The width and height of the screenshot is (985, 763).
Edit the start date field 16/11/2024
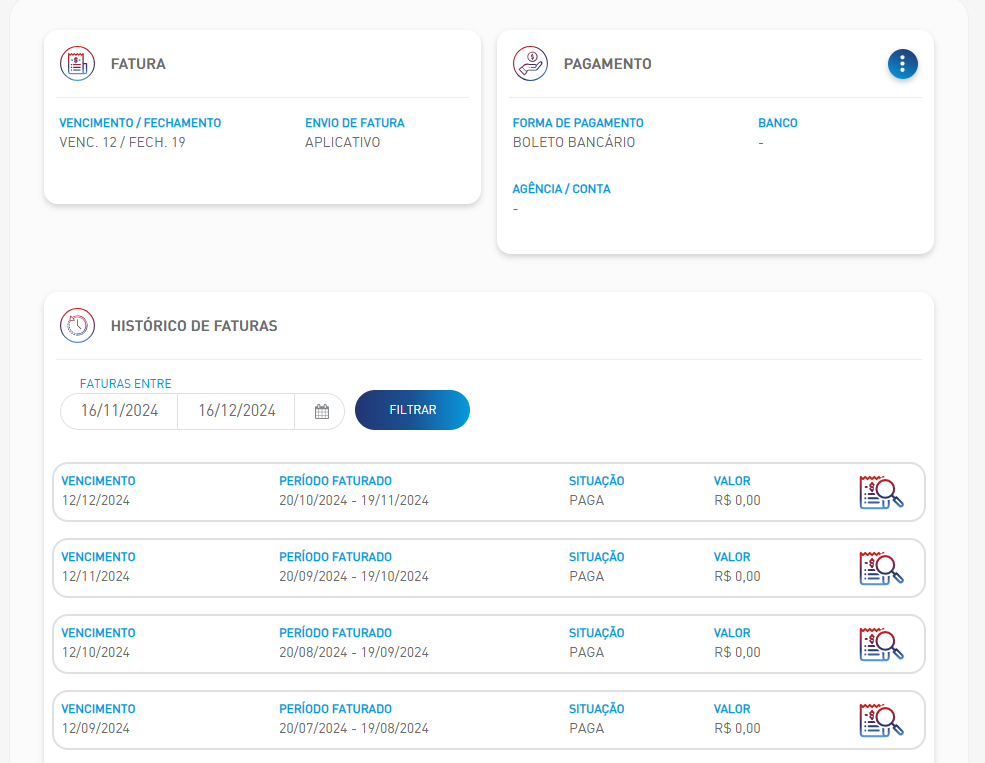pyautogui.click(x=119, y=411)
